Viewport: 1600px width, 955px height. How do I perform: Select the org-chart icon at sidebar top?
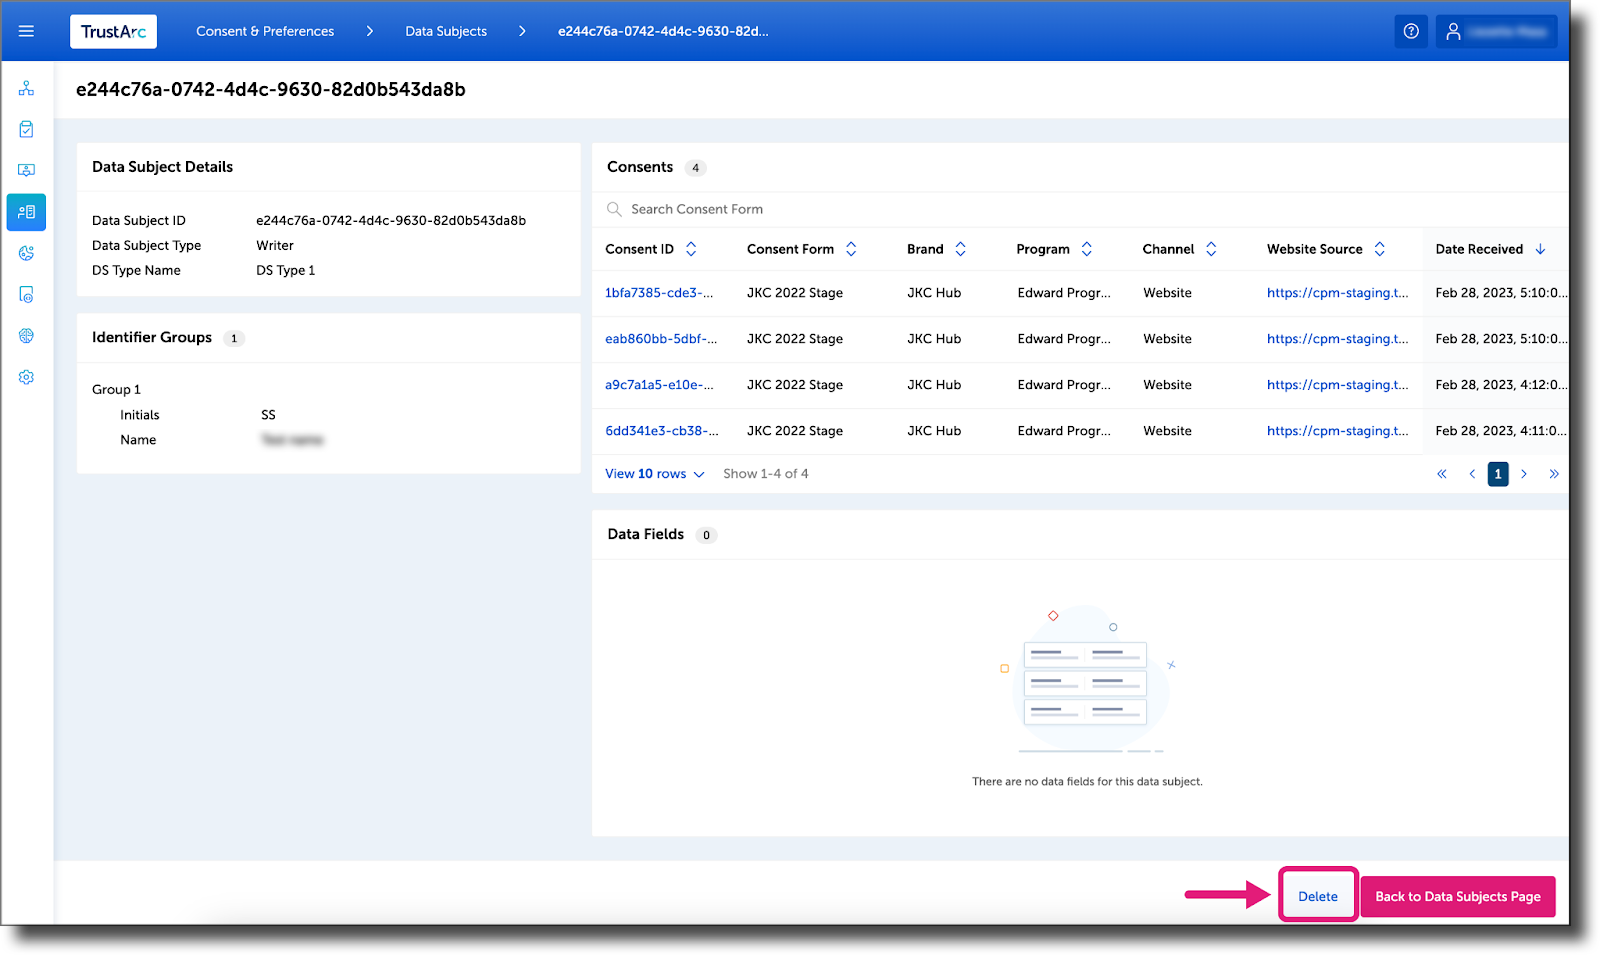coord(26,88)
